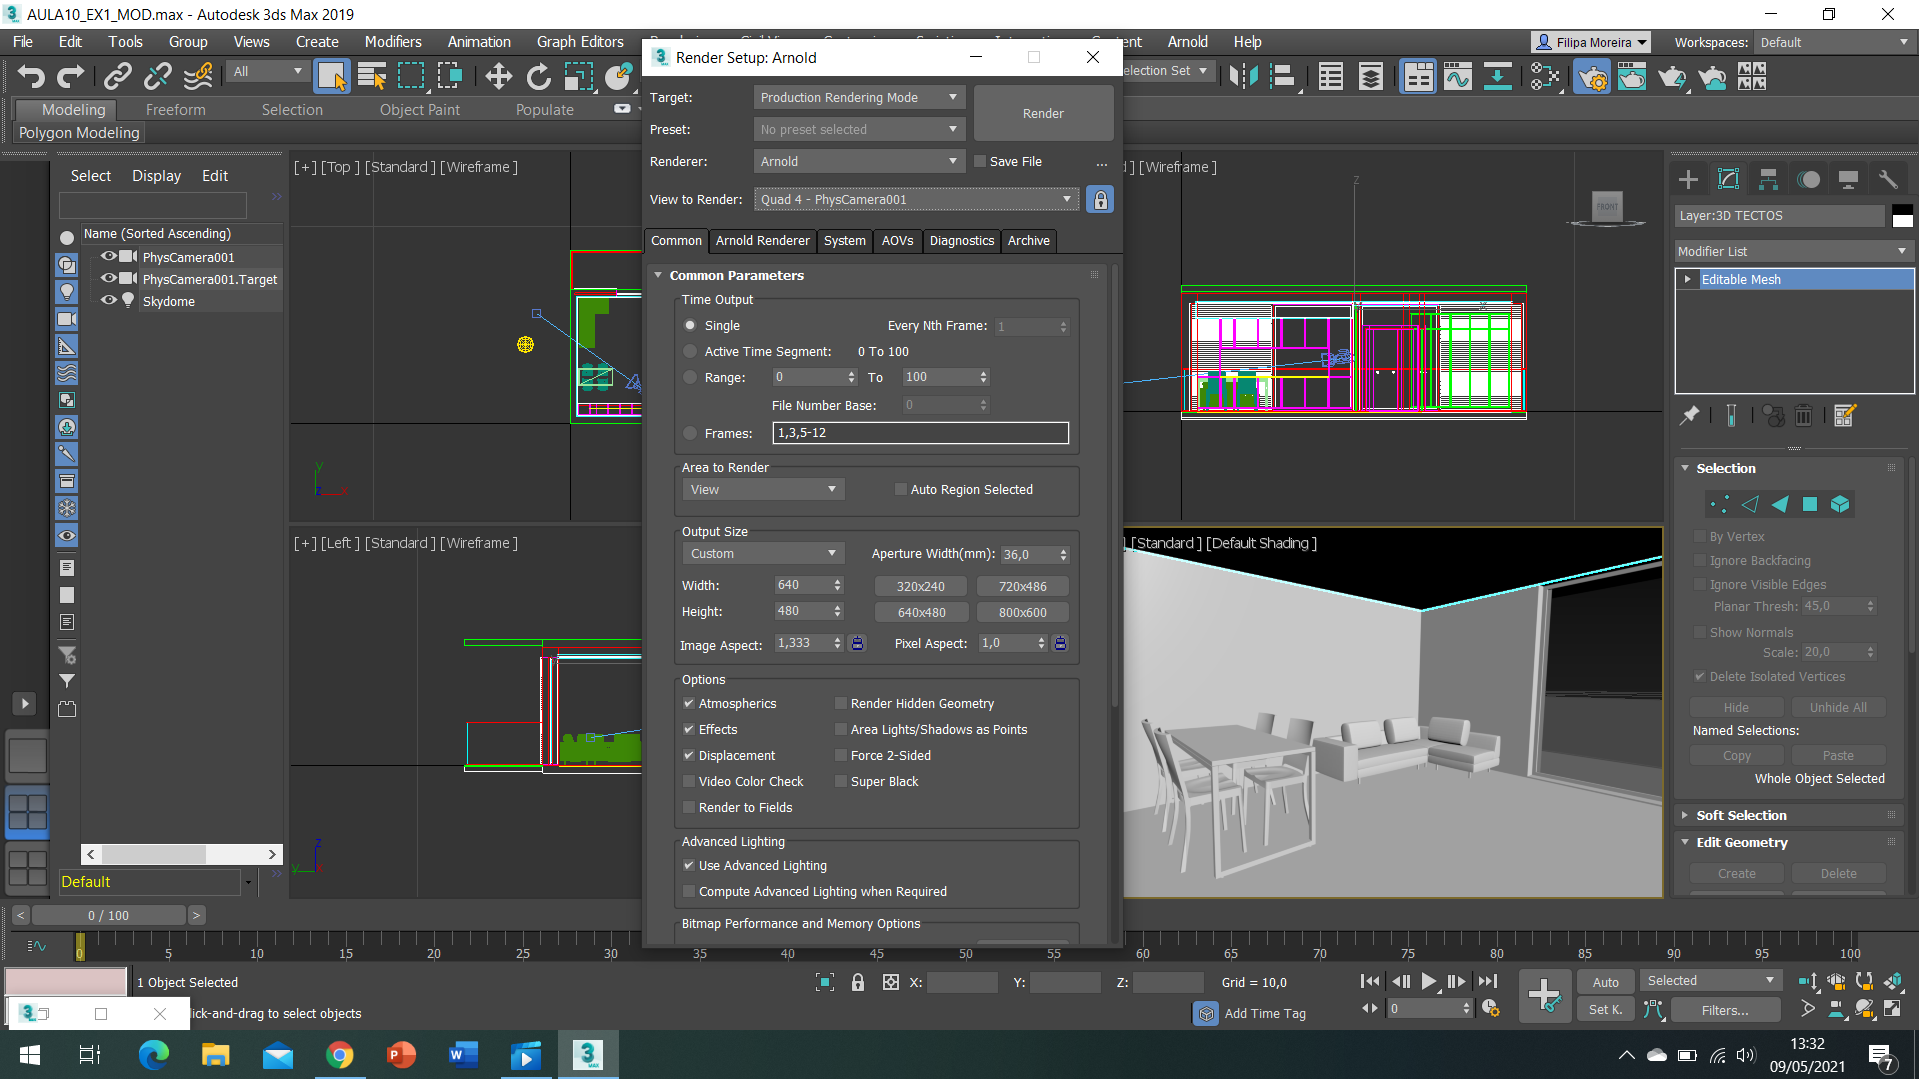Open the Modify panel tab icon

[x=1728, y=179]
